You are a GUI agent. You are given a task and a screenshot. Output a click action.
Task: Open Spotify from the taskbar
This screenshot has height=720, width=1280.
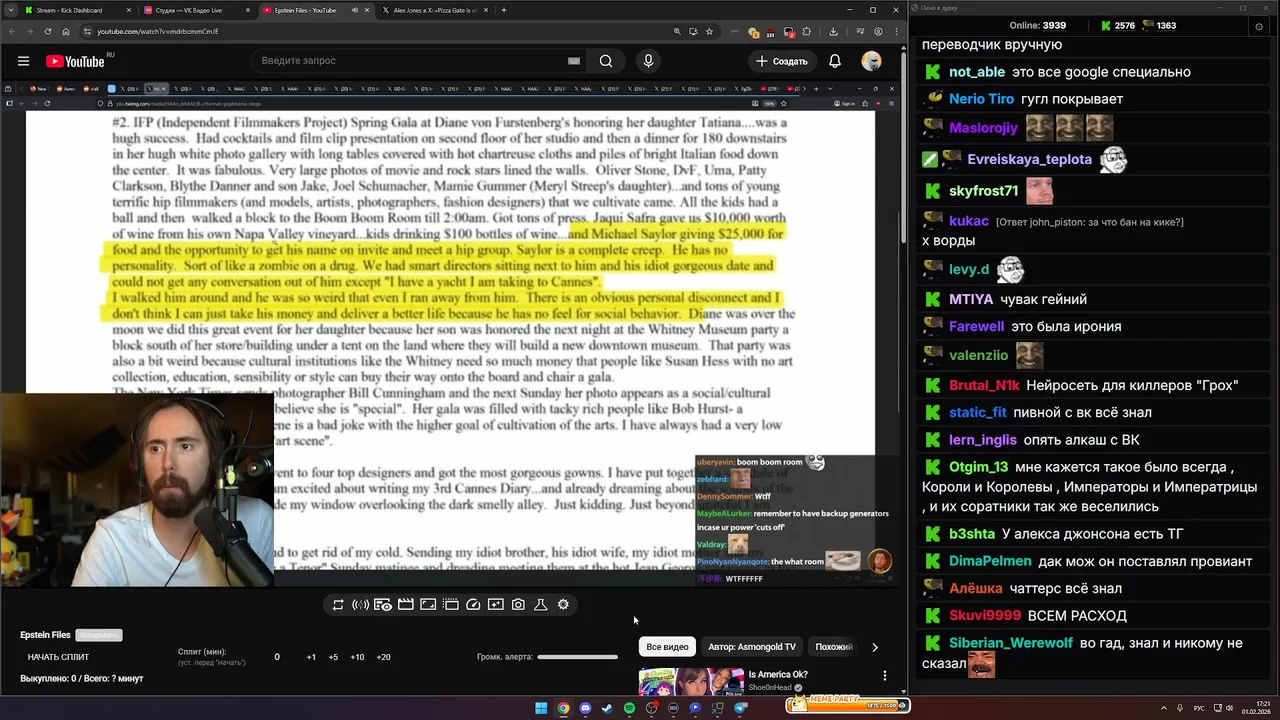coord(630,708)
